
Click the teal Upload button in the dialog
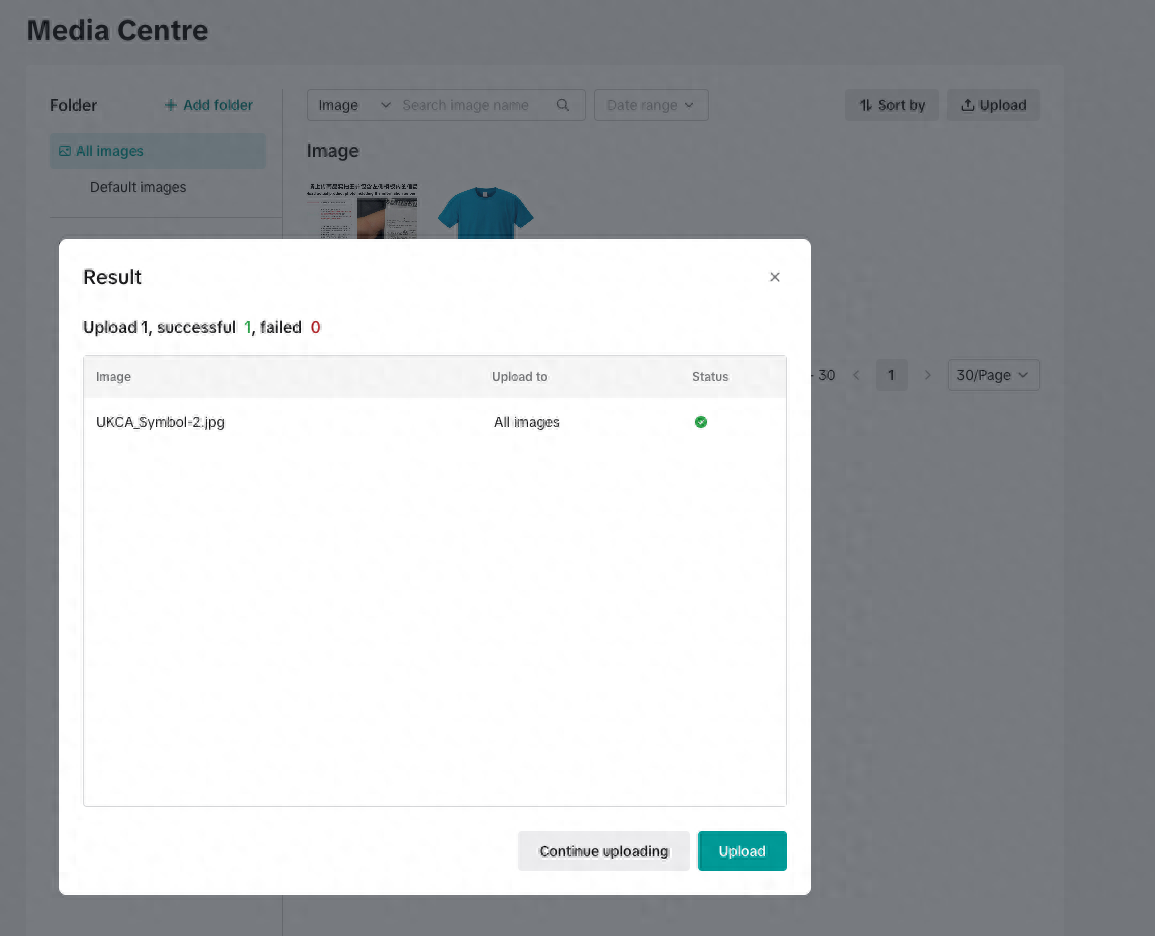click(742, 851)
